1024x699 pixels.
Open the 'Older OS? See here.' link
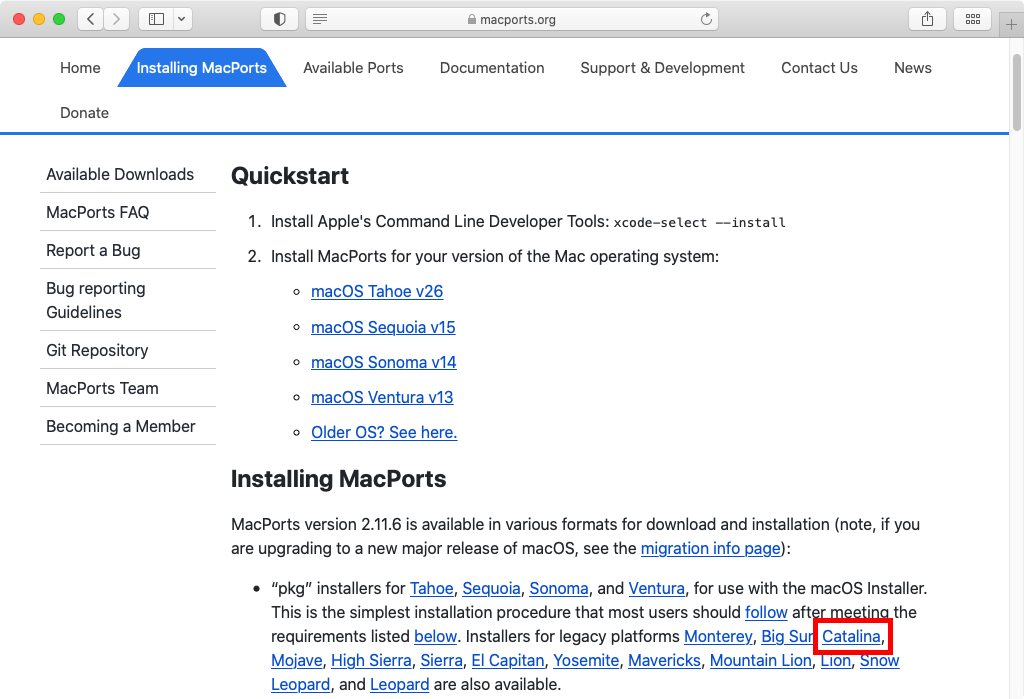click(x=384, y=433)
